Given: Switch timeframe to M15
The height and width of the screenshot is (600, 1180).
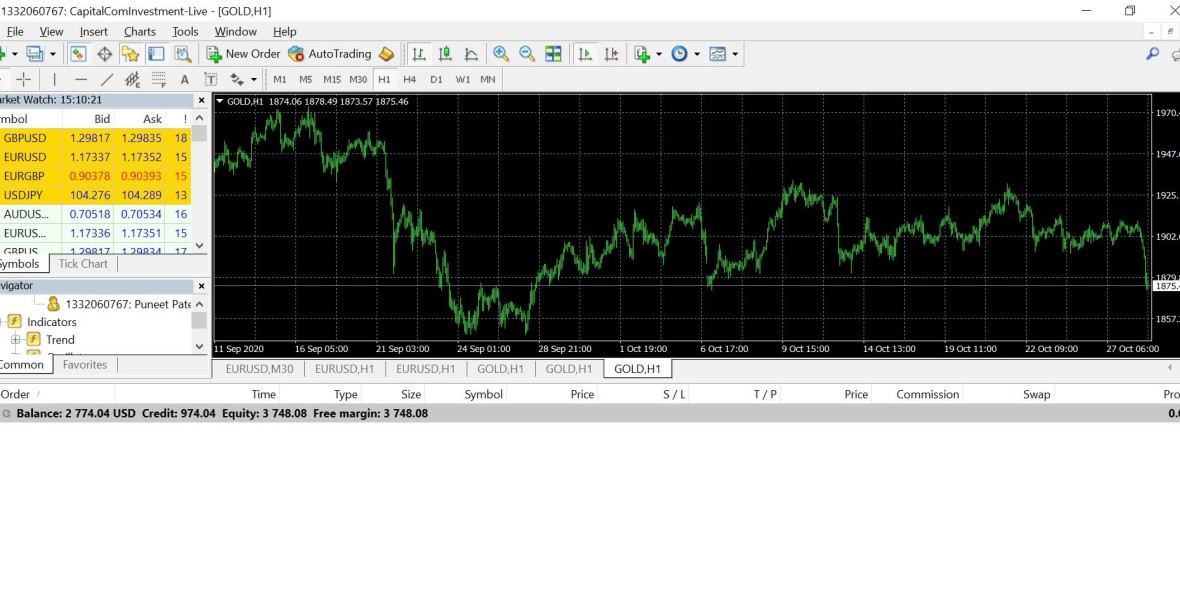Looking at the screenshot, I should 332,79.
